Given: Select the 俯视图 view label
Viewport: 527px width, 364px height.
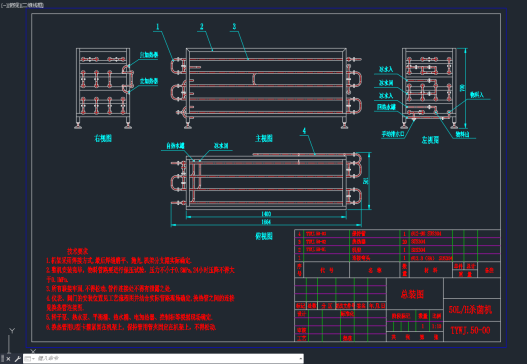Looking at the screenshot, I should click(264, 236).
